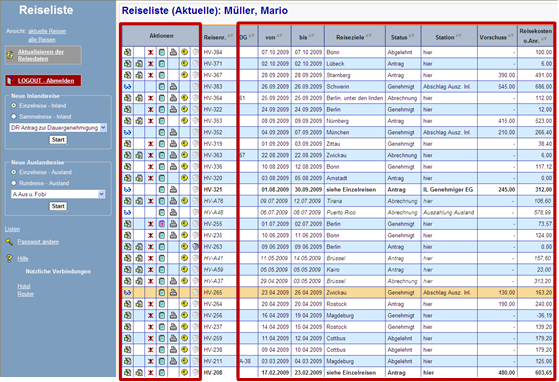Click Vorschuss value 545,00 in HV-383 row

(x=506, y=87)
